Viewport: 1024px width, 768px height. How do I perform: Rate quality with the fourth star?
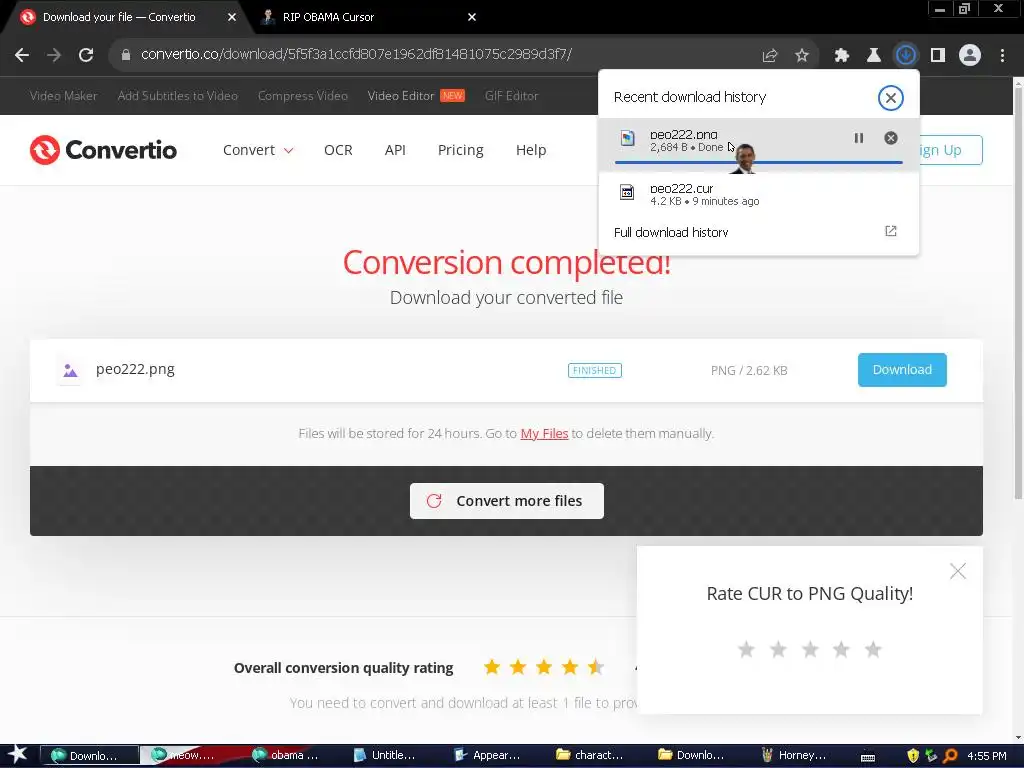(x=841, y=649)
